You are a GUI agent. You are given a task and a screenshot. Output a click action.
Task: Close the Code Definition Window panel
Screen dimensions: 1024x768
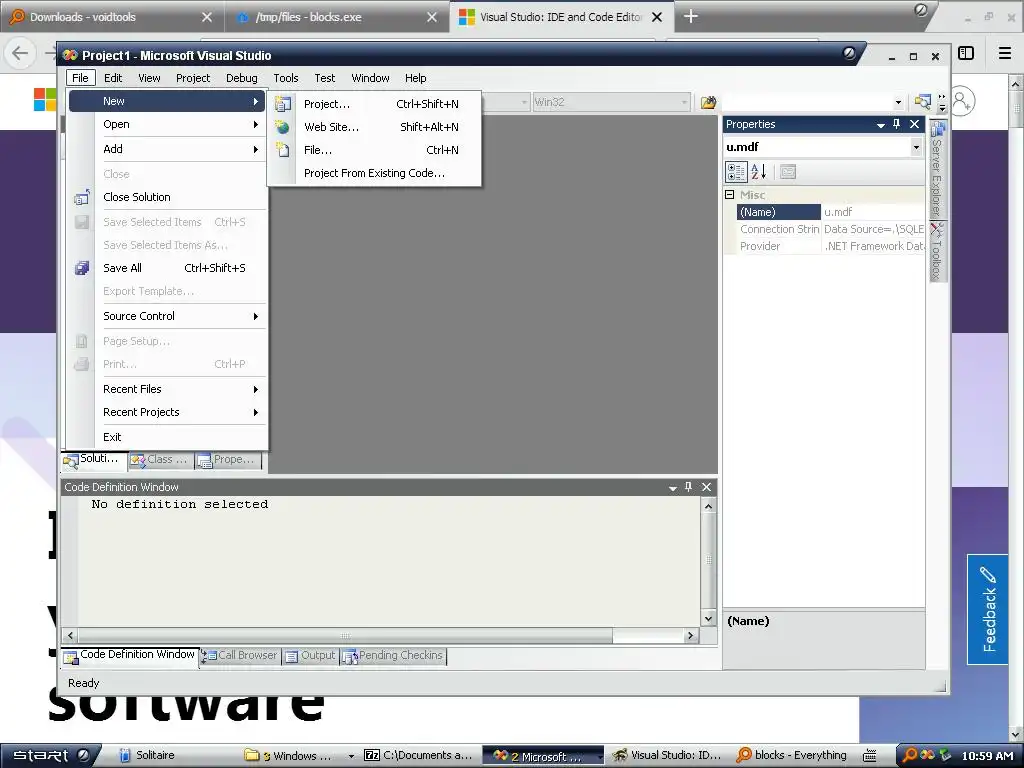707,487
